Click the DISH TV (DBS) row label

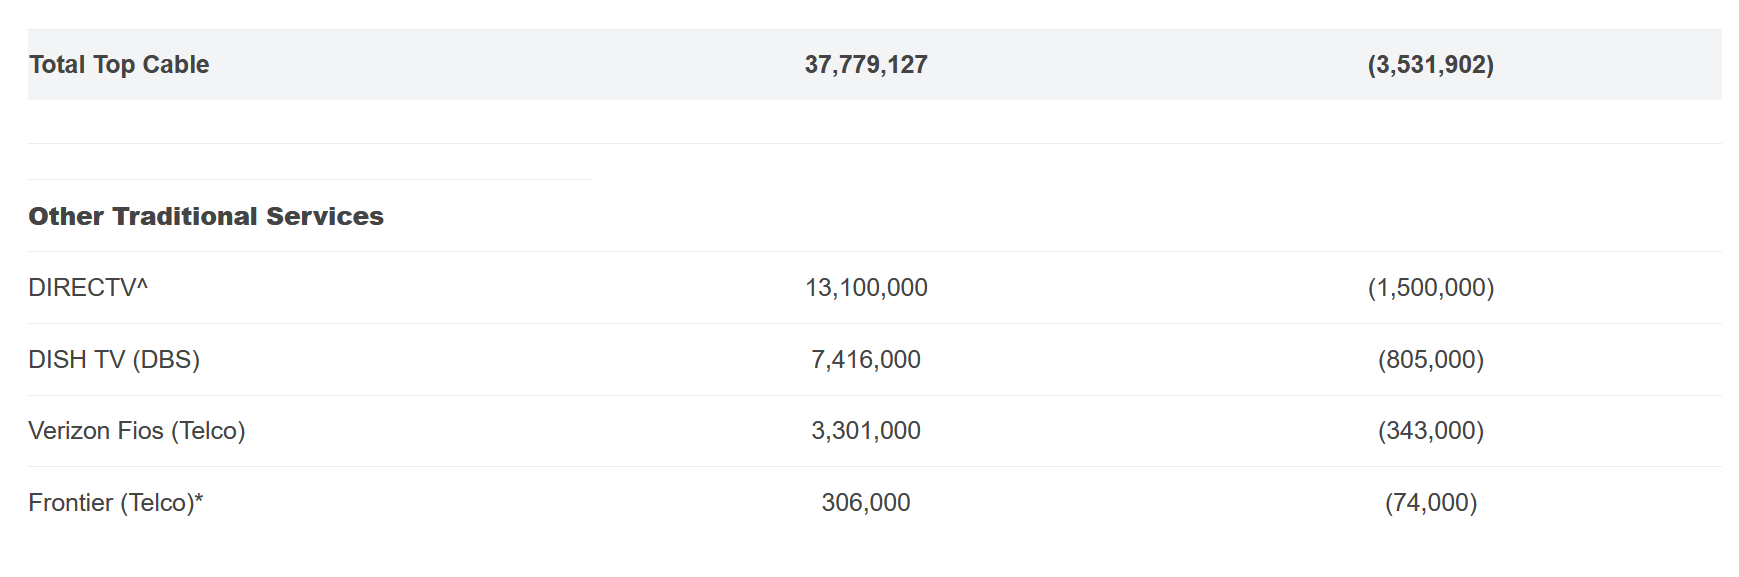114,360
